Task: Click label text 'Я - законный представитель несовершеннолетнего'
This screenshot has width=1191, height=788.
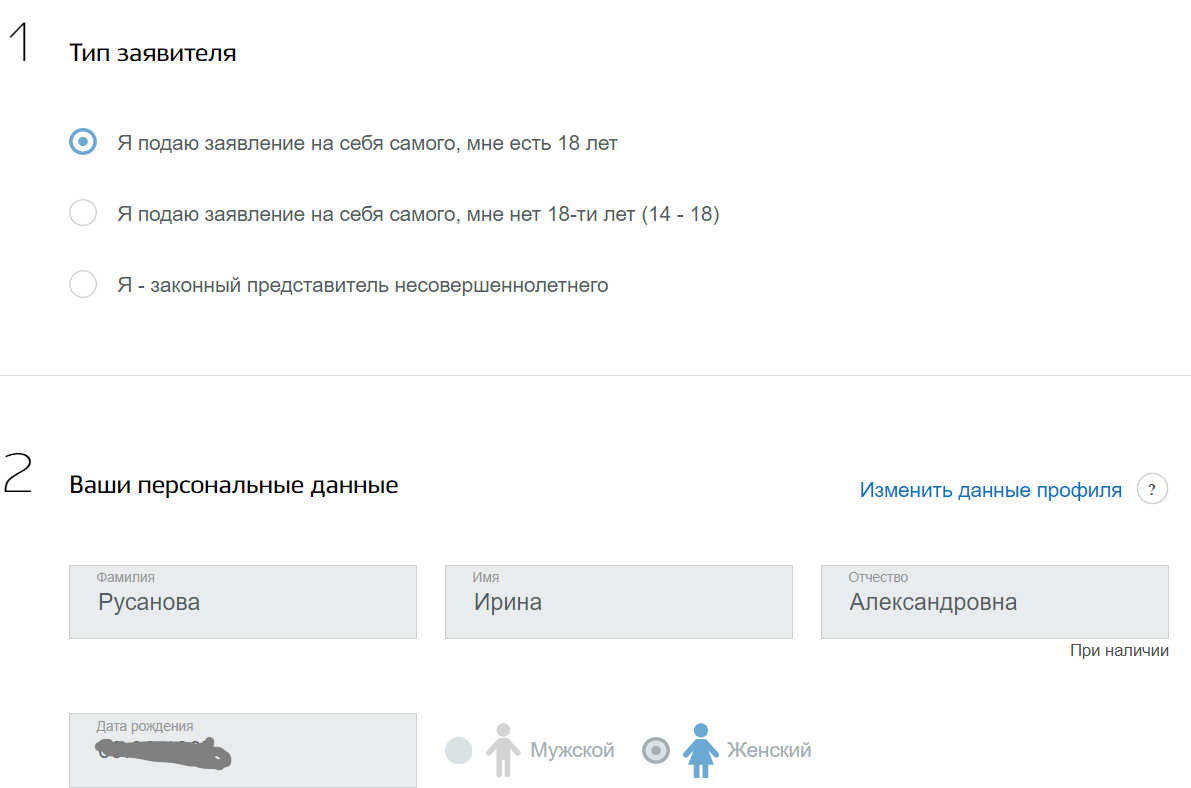Action: click(363, 285)
